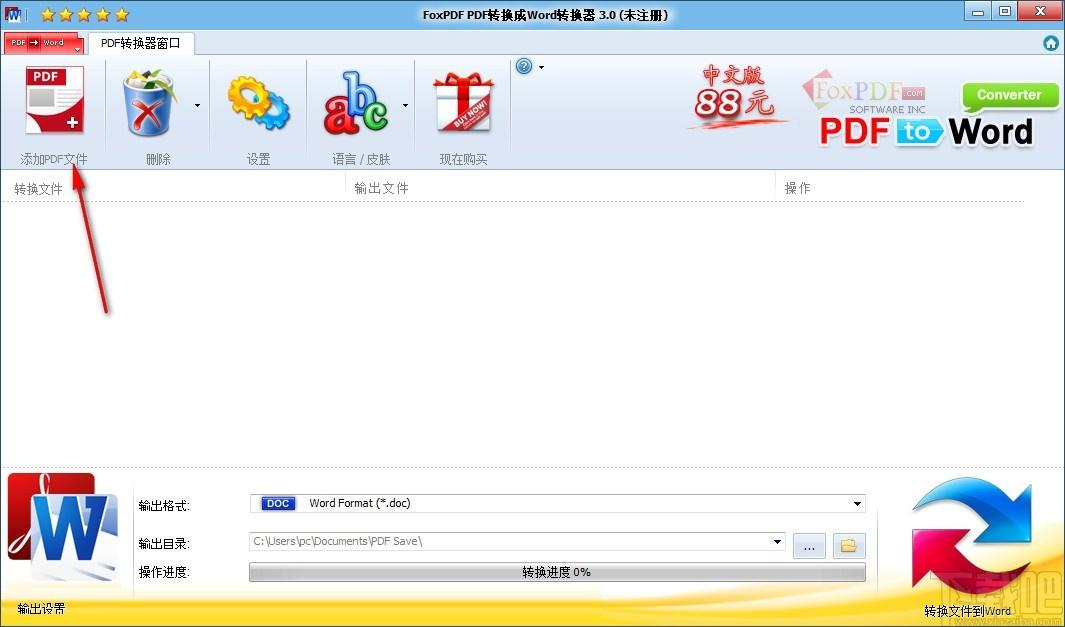Click the browse '...' button
1065x627 pixels.
[x=809, y=546]
